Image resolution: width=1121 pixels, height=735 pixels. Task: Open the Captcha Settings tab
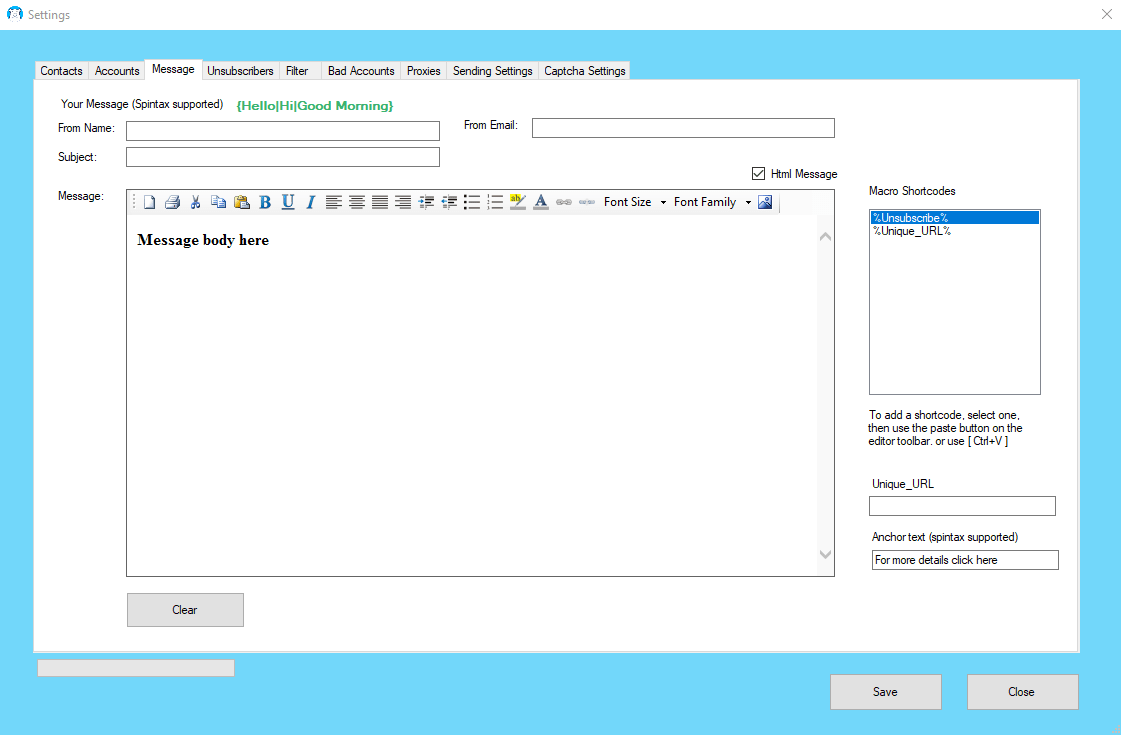coord(585,71)
